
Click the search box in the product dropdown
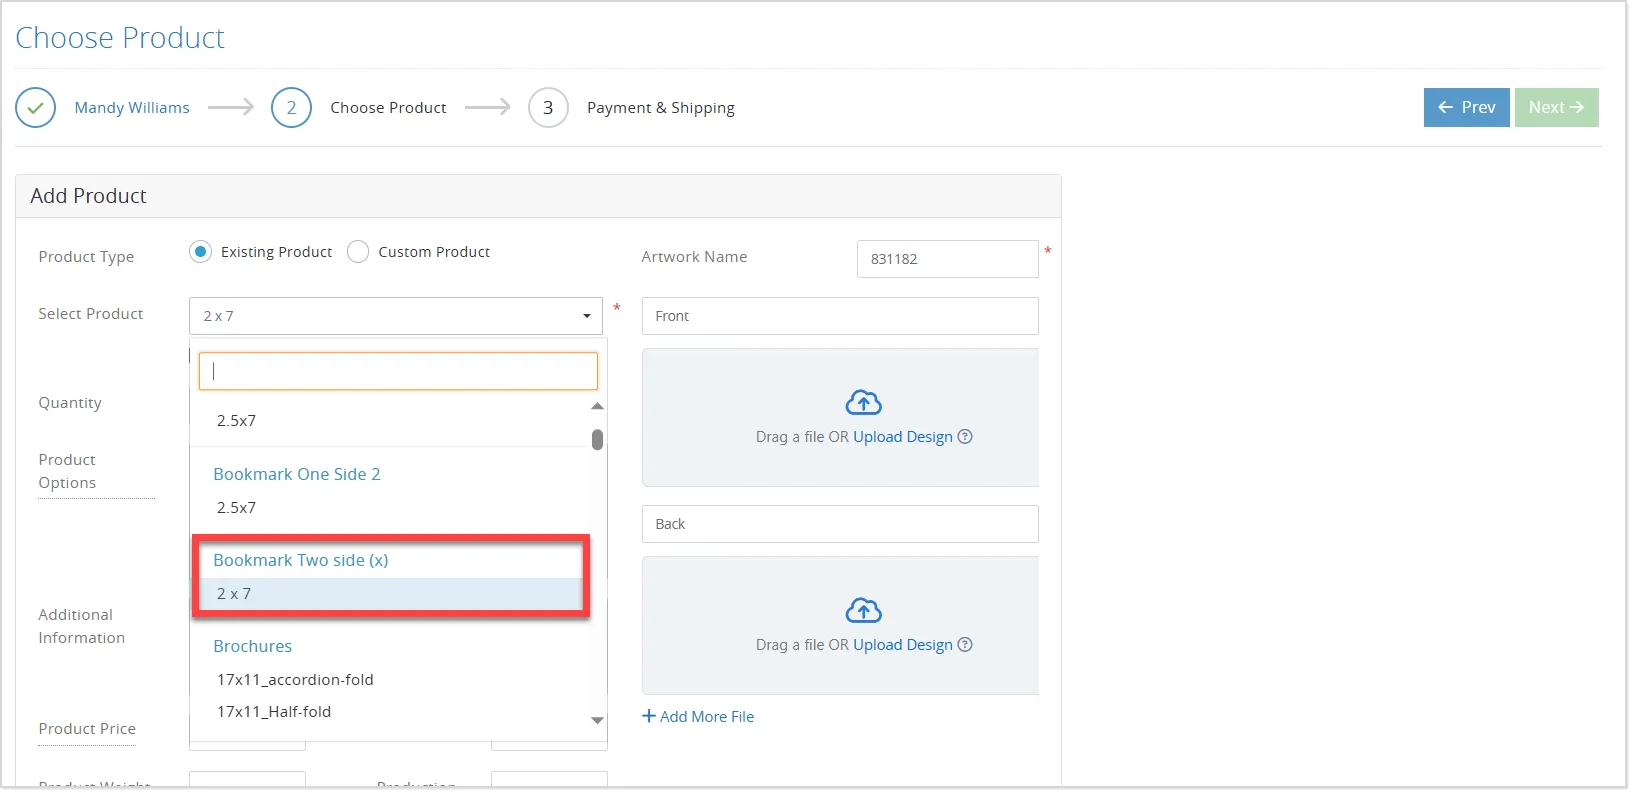coord(398,371)
